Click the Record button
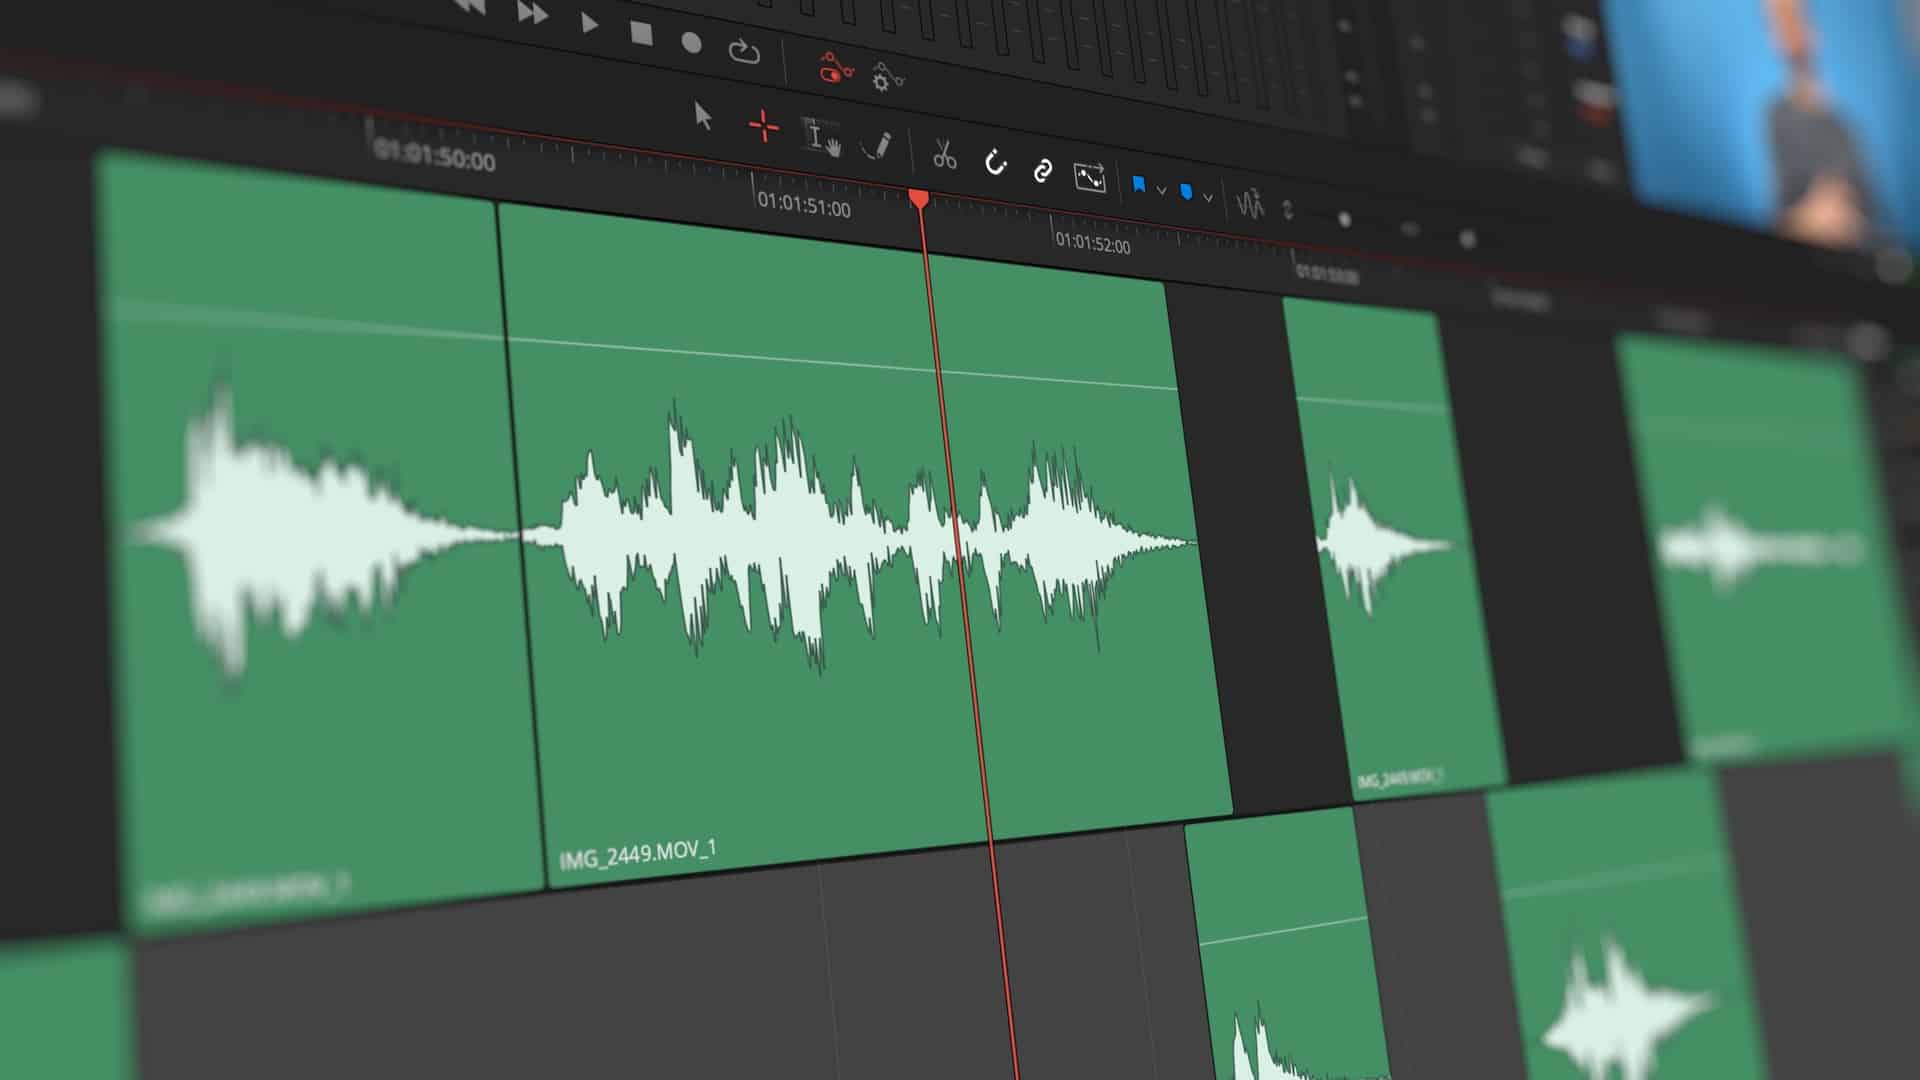1920x1080 pixels. pos(692,44)
